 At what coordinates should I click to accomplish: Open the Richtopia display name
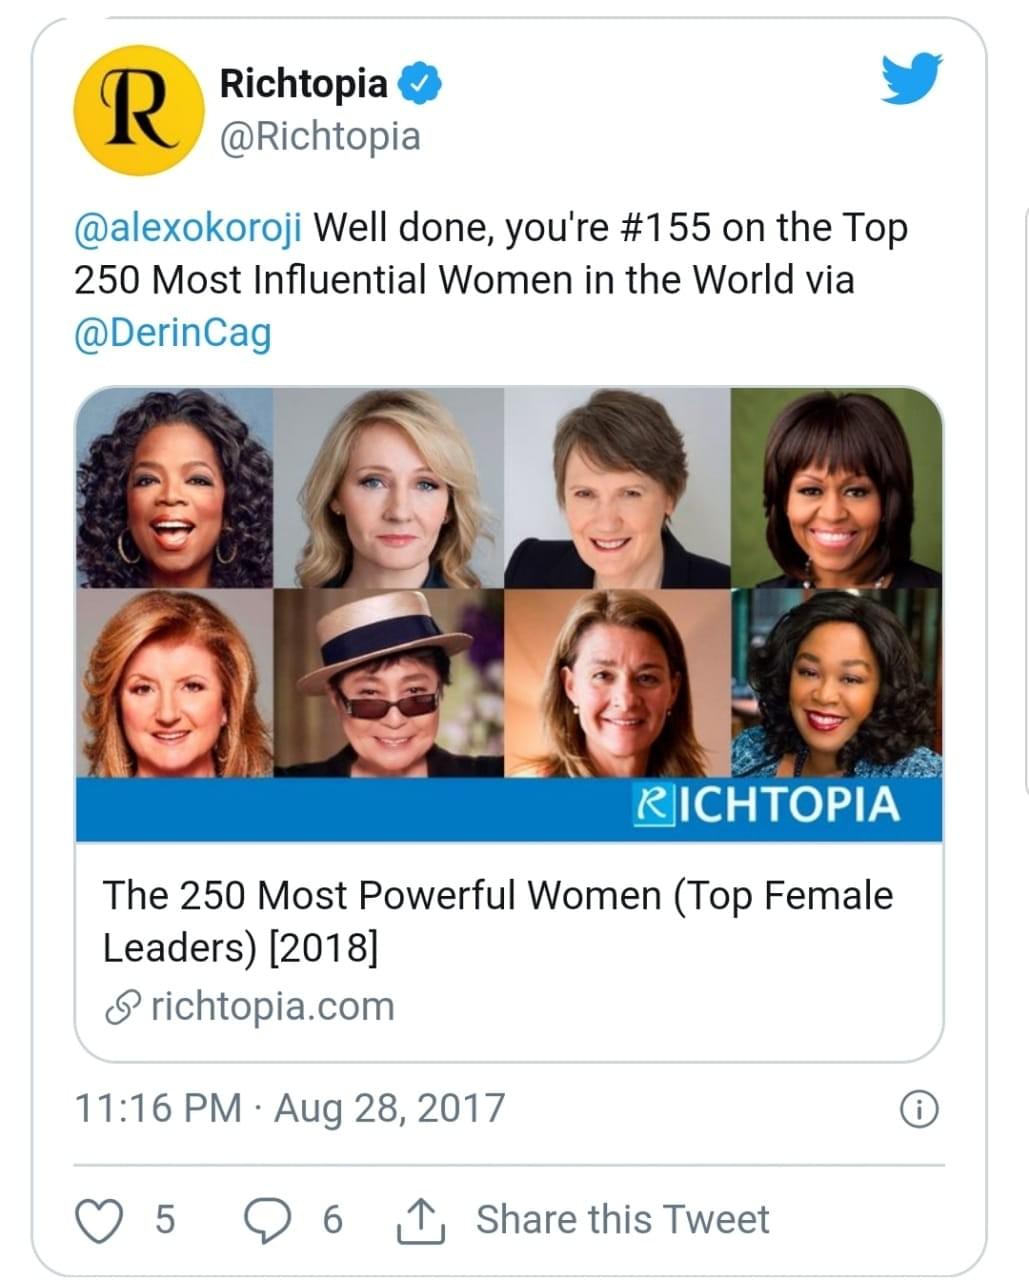tap(303, 84)
